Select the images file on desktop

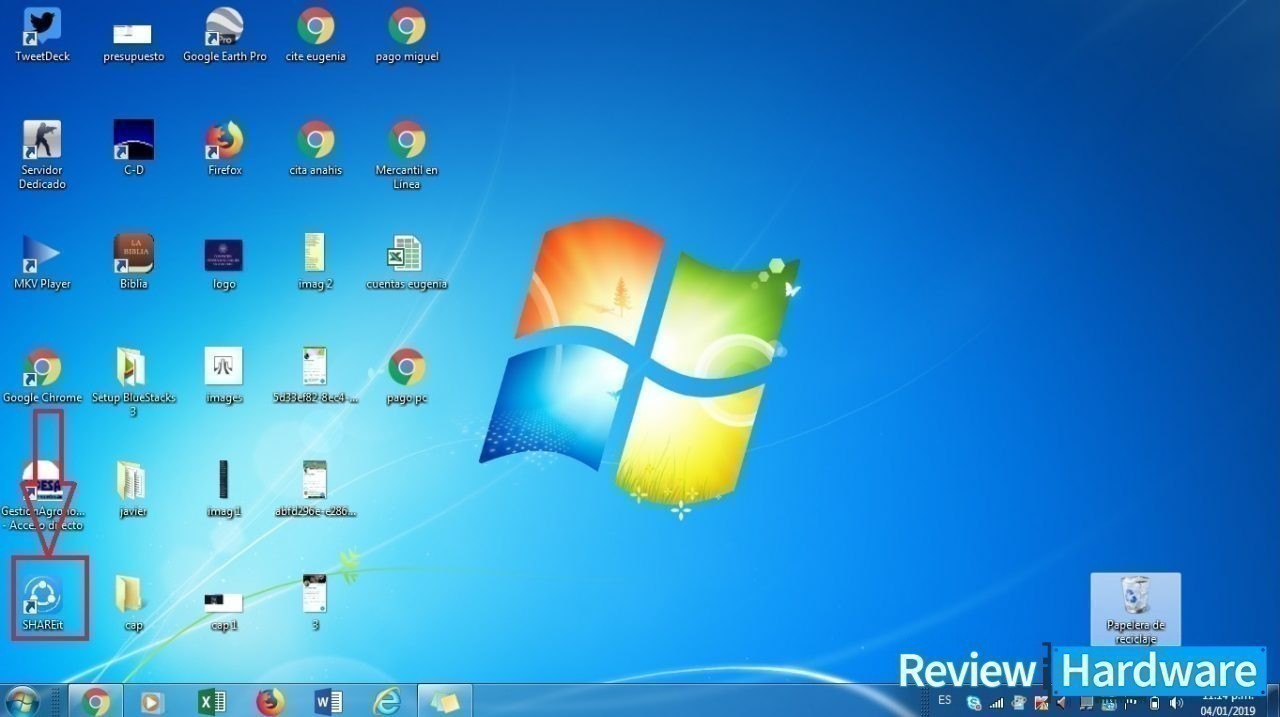[x=225, y=376]
